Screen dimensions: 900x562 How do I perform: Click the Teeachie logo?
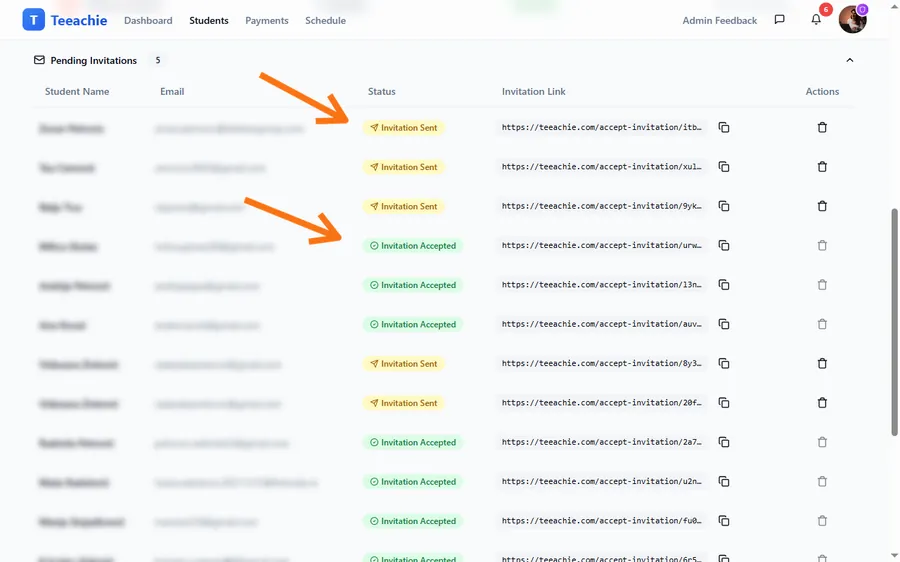click(x=33, y=20)
